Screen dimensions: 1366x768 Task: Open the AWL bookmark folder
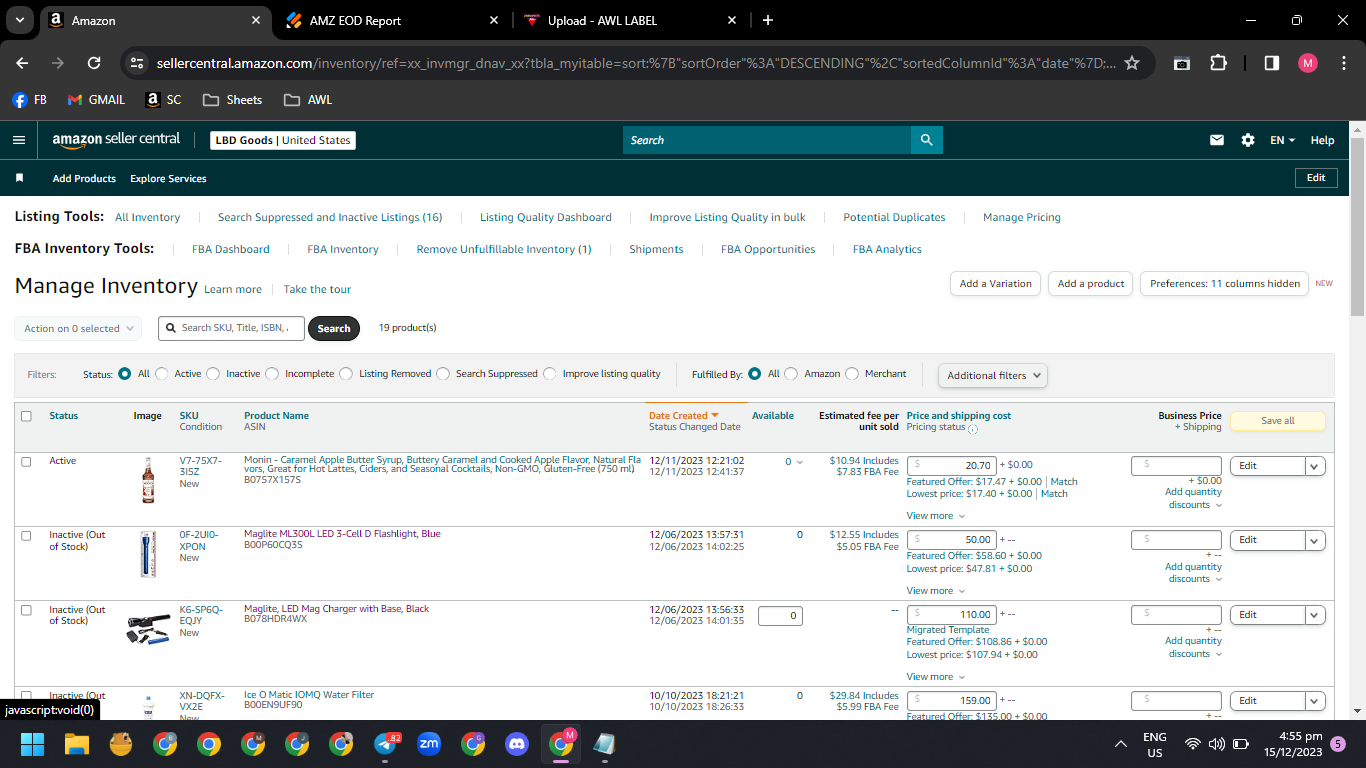308,100
